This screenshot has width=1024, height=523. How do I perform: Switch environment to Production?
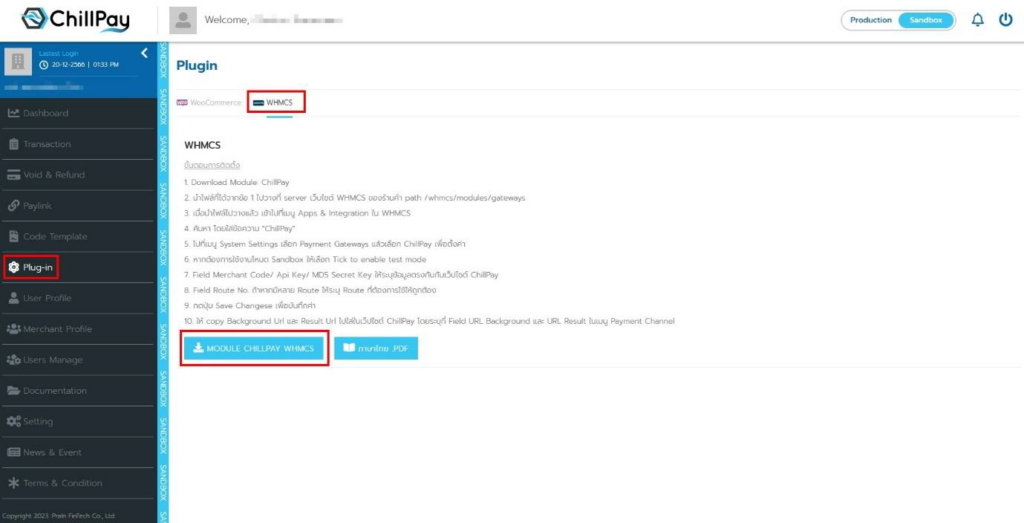(x=871, y=20)
